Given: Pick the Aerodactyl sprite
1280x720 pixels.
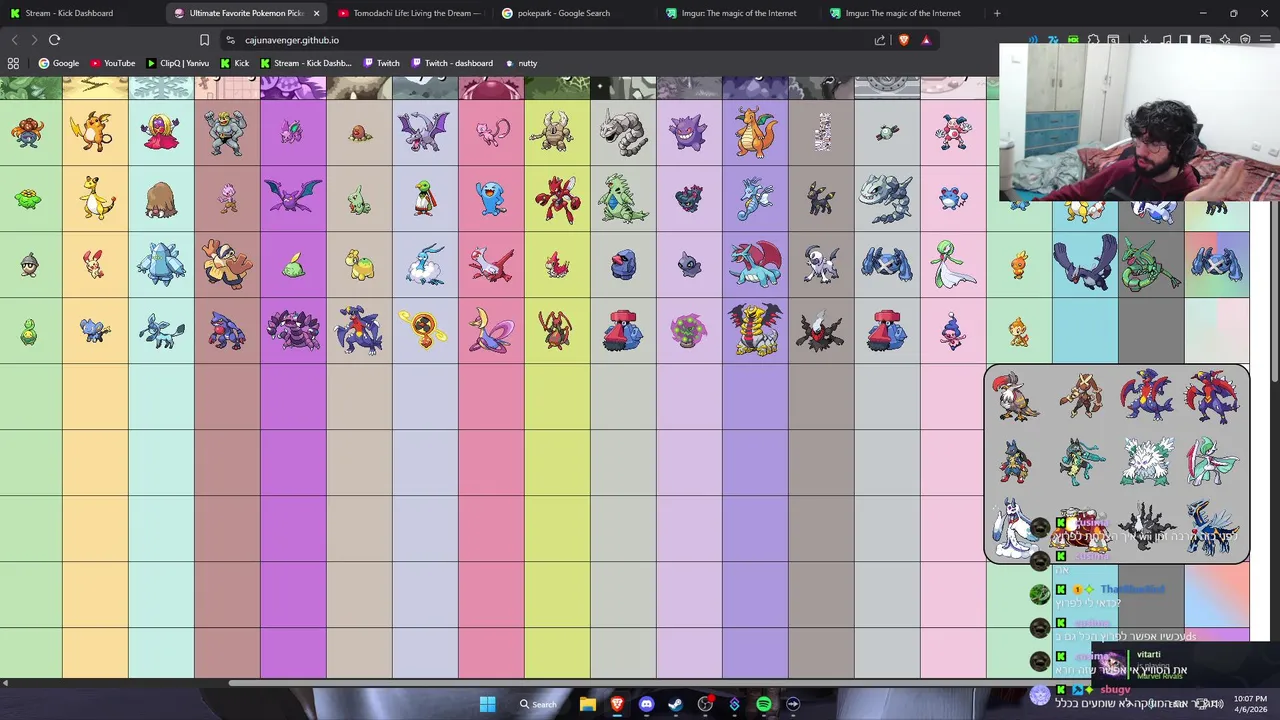Looking at the screenshot, I should point(424,132).
